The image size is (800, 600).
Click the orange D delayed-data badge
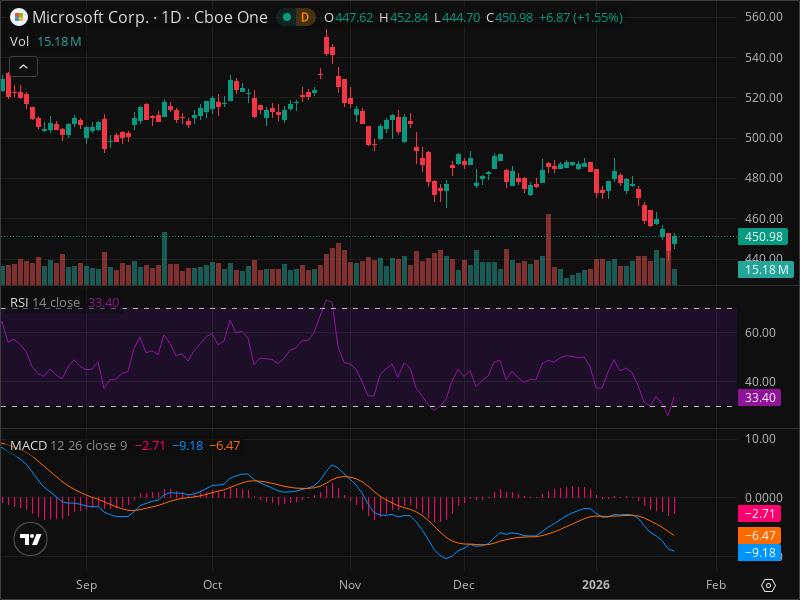[x=305, y=17]
